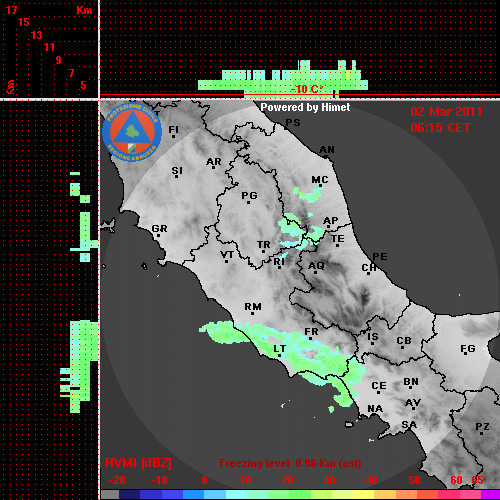Click the NA city label on map

pyautogui.click(x=375, y=408)
